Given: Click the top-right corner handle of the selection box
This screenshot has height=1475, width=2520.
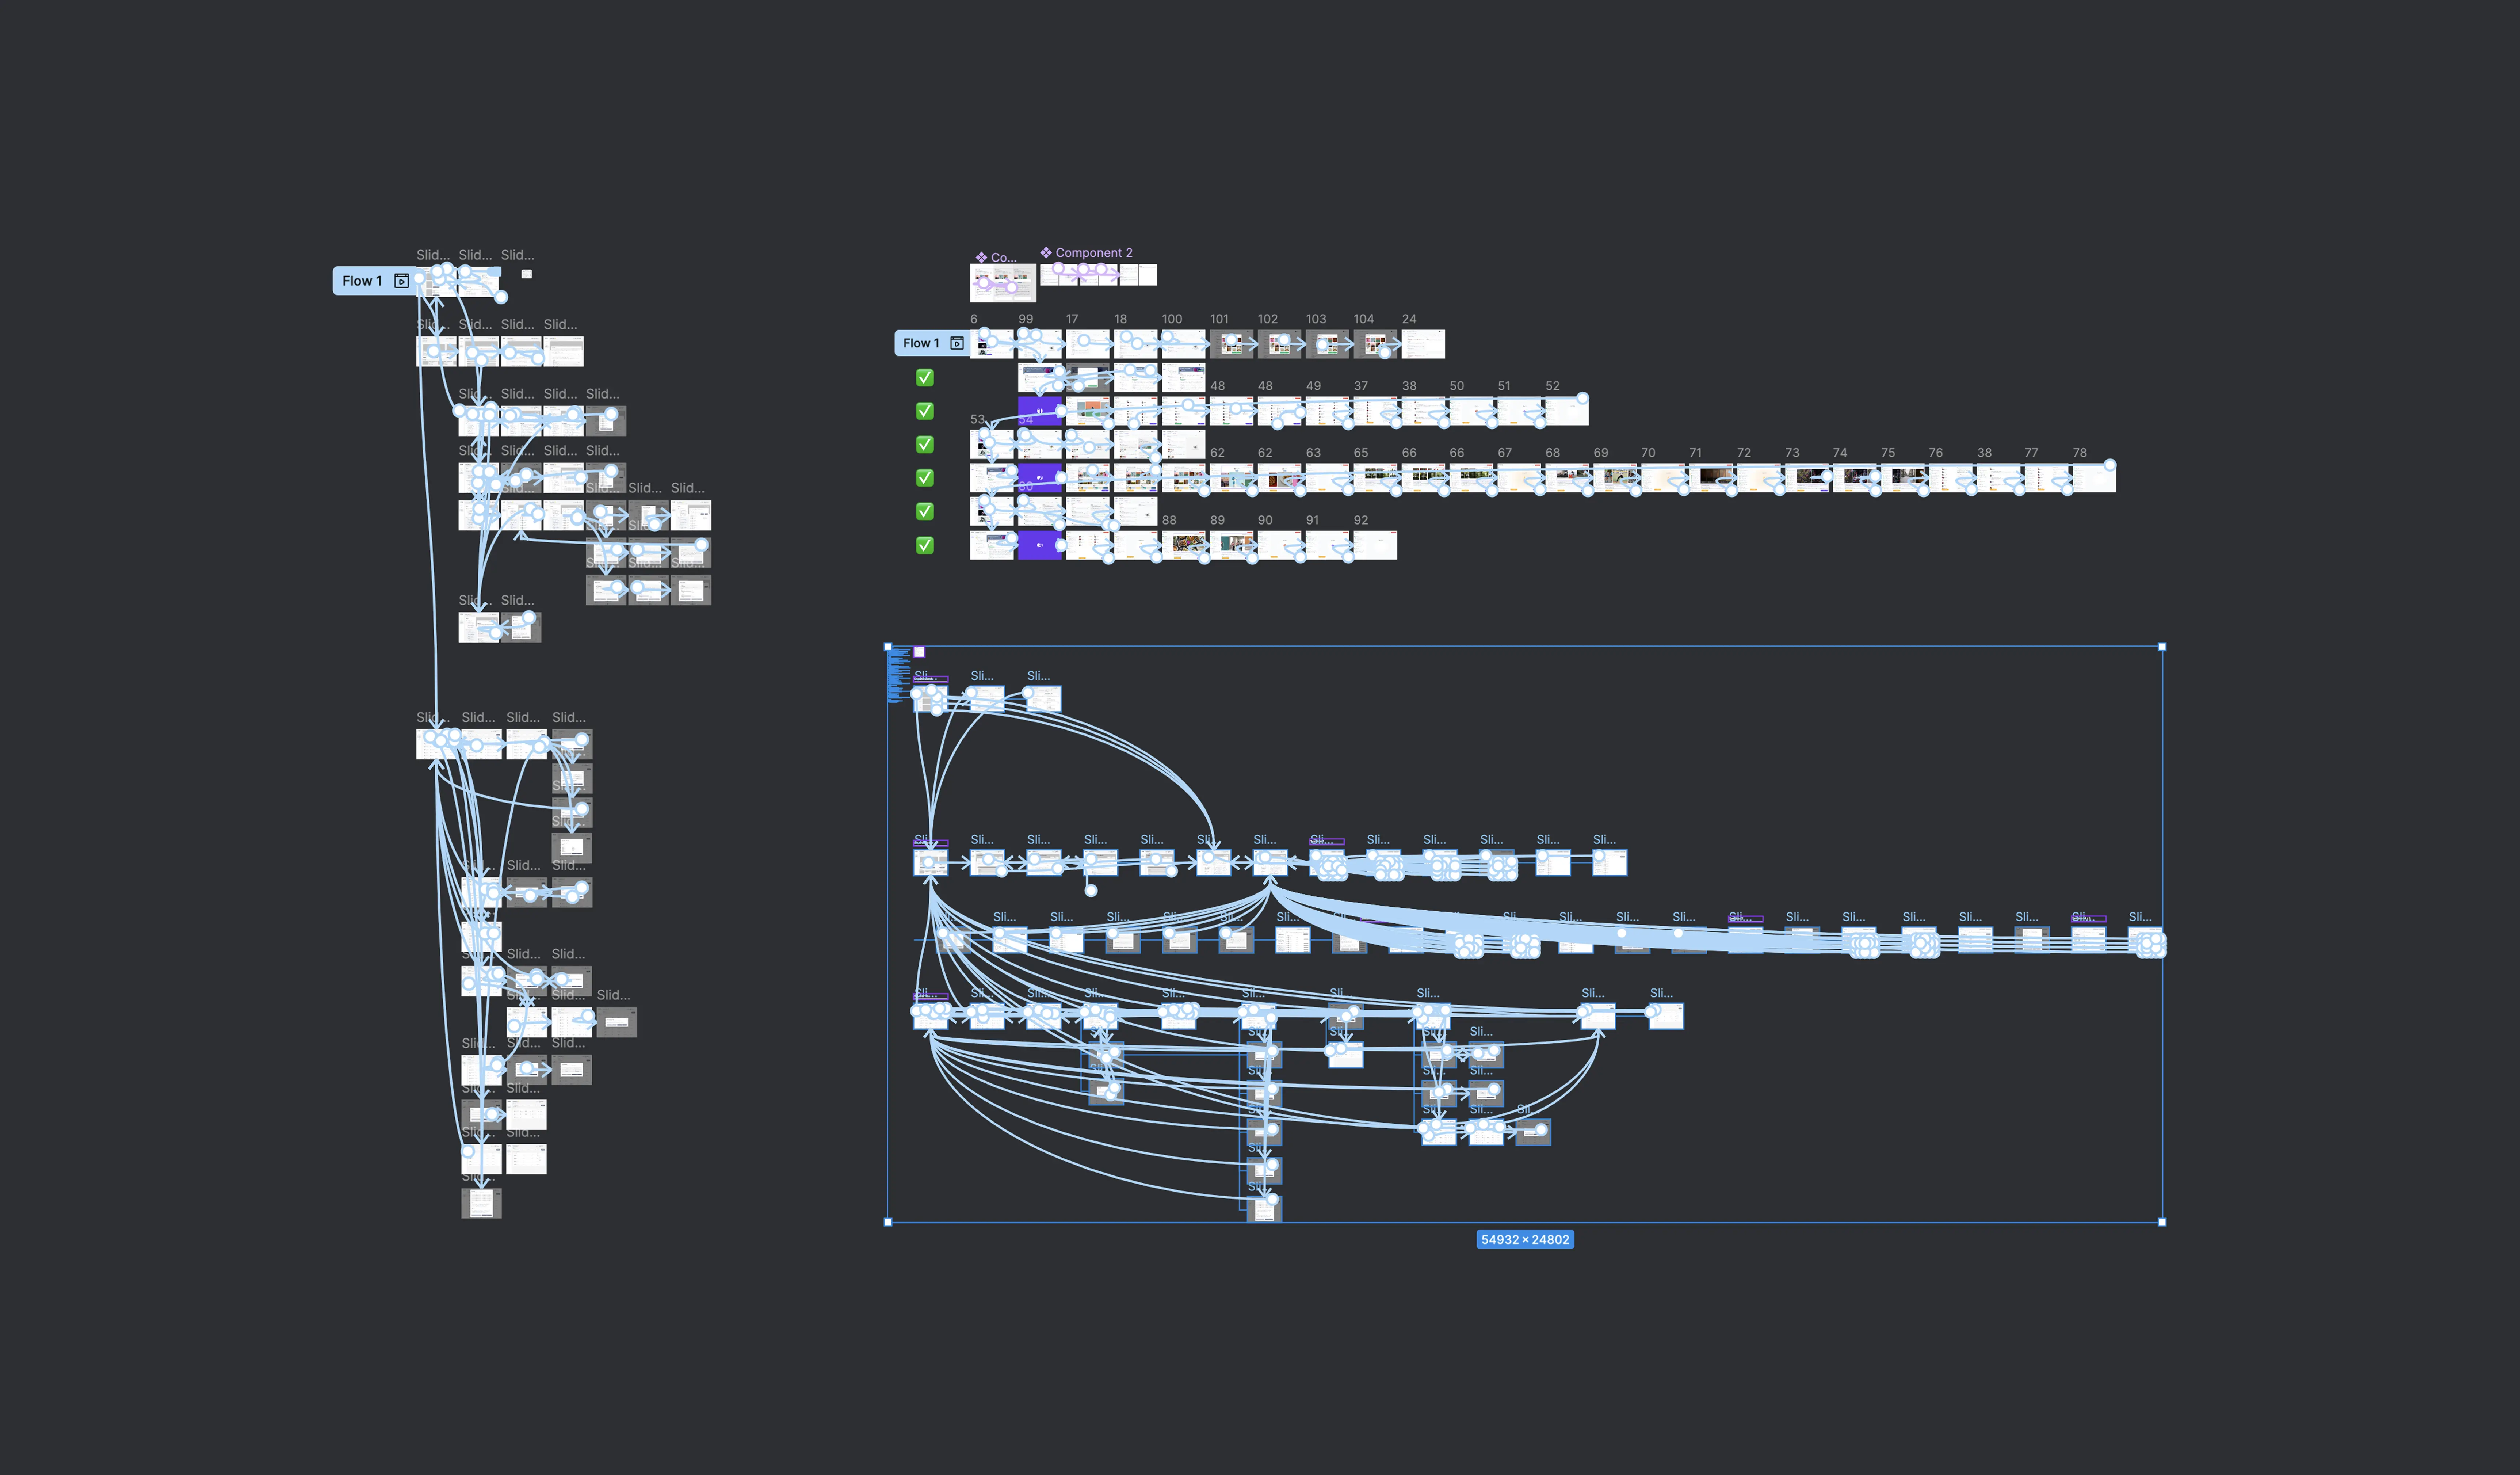Looking at the screenshot, I should point(2162,647).
